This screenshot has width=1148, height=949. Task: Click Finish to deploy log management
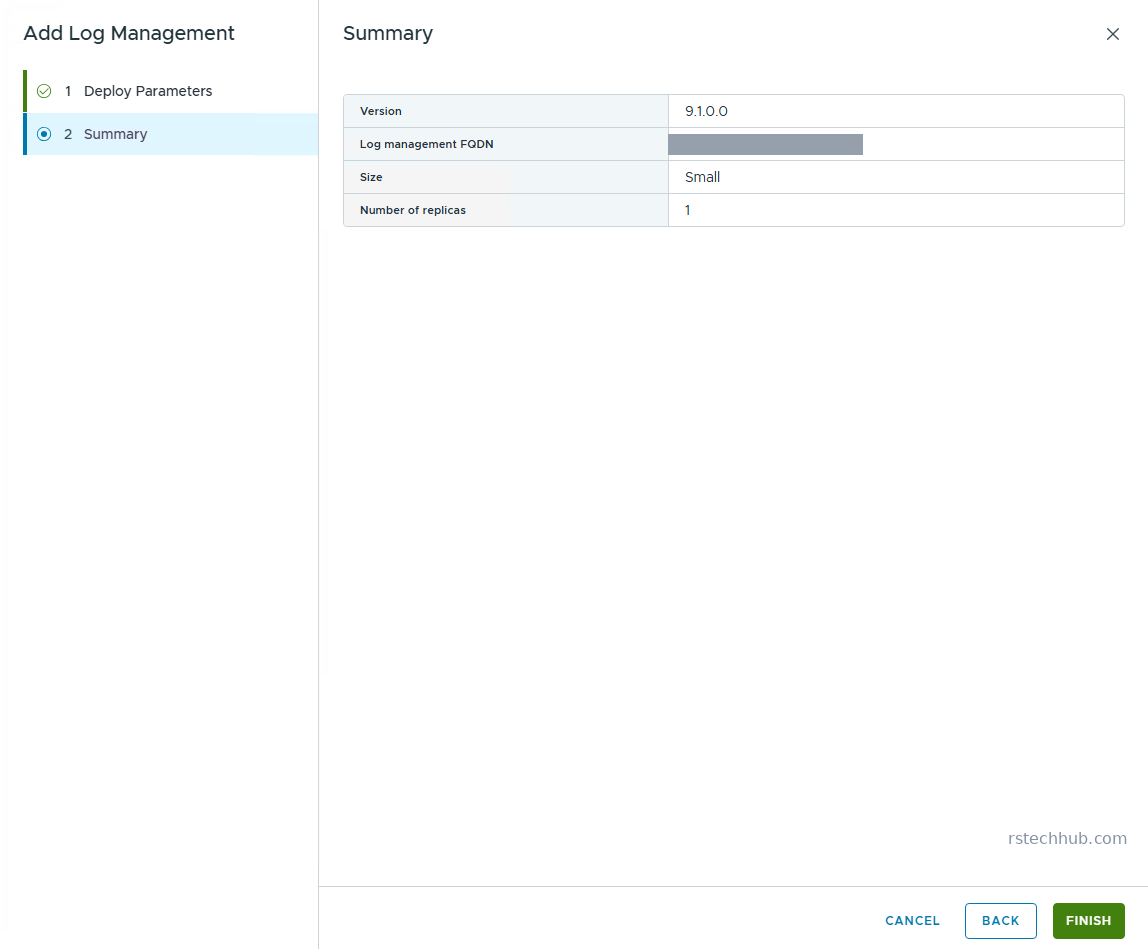[x=1088, y=920]
